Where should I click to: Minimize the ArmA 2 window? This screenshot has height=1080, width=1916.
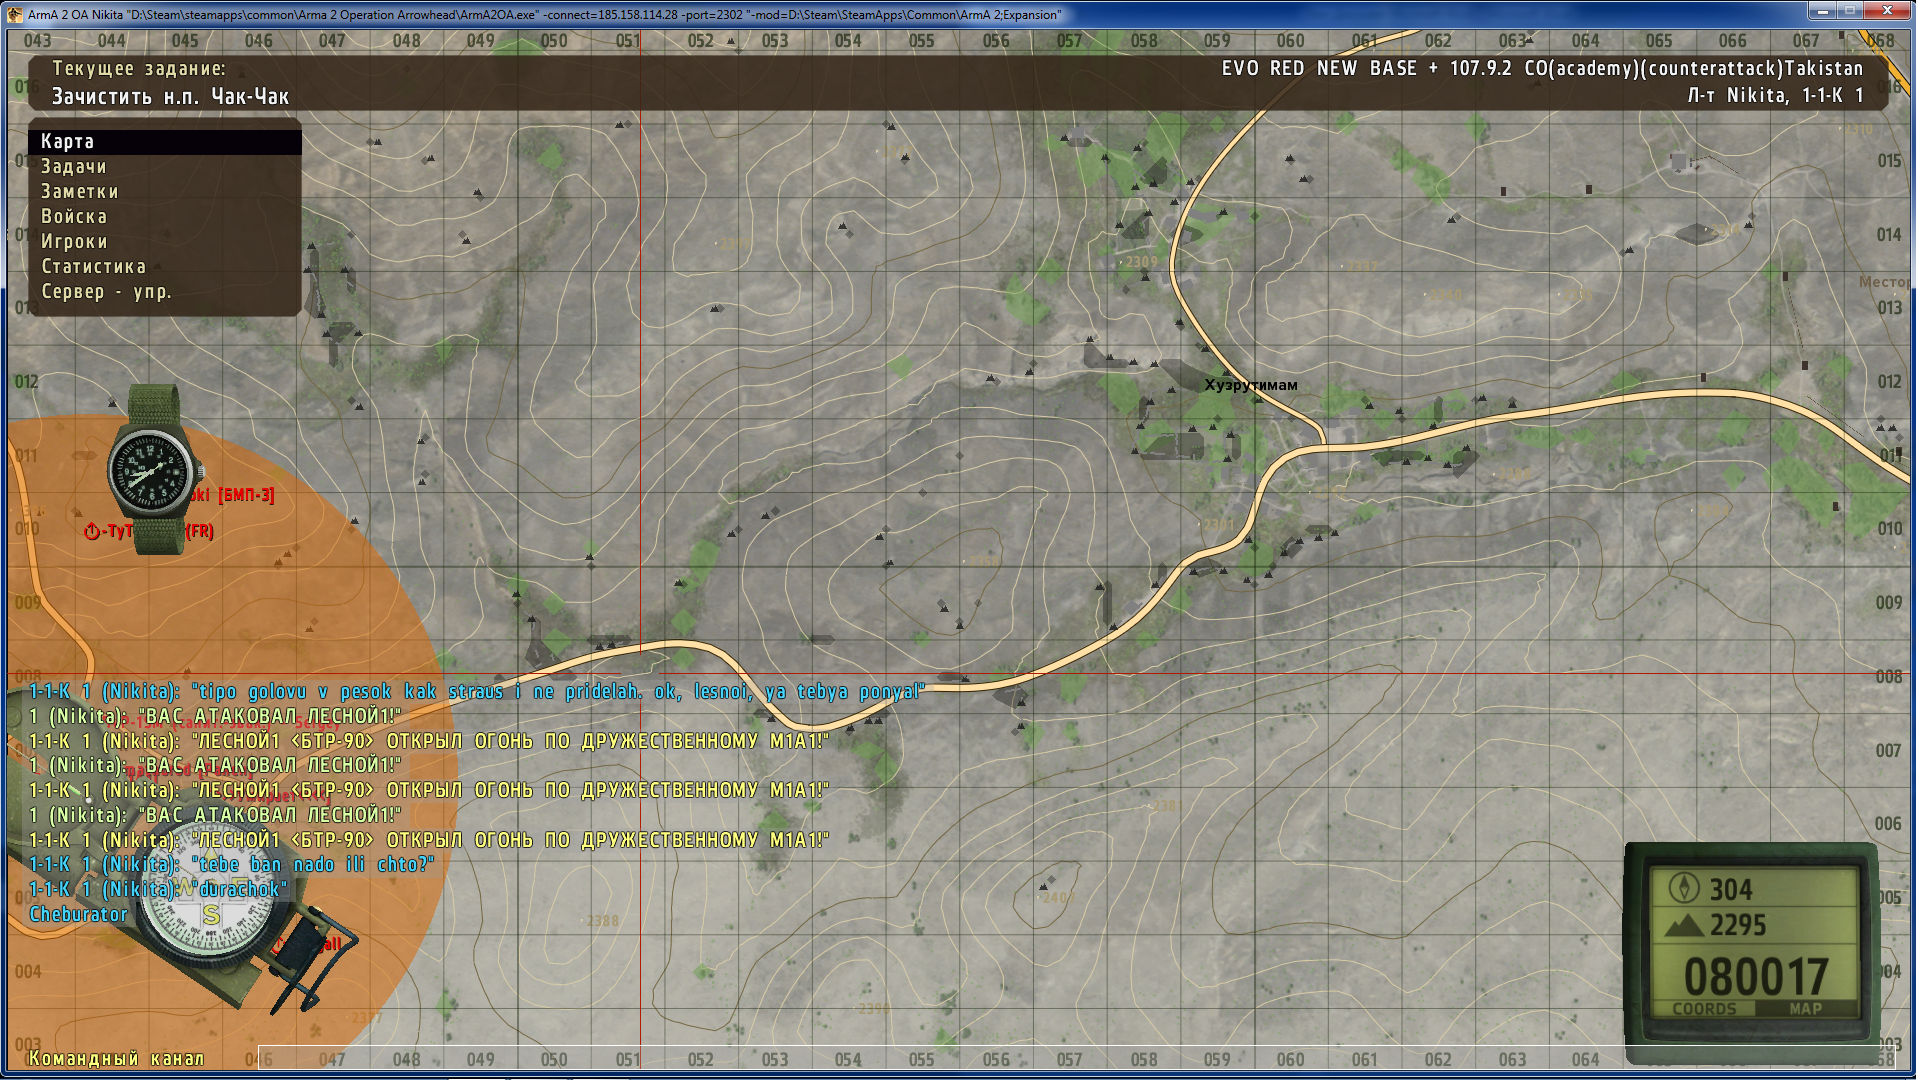(1822, 11)
